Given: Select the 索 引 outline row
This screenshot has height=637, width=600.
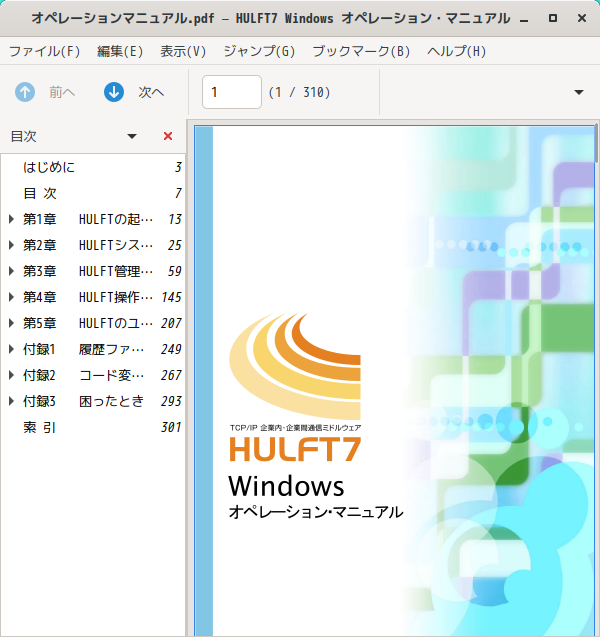Looking at the screenshot, I should coord(93,427).
